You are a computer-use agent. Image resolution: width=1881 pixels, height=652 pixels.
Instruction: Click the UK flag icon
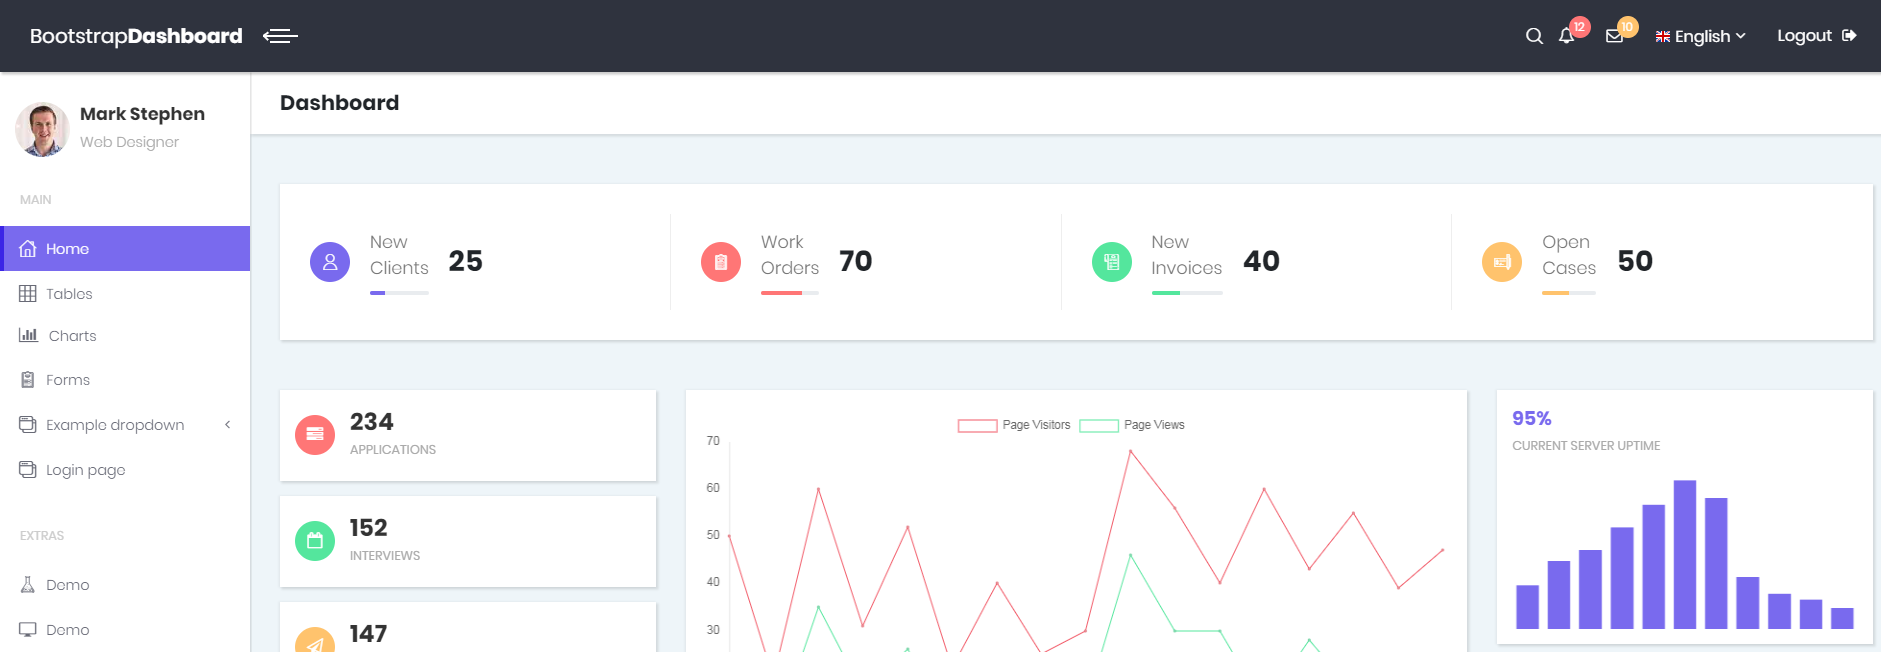1663,36
